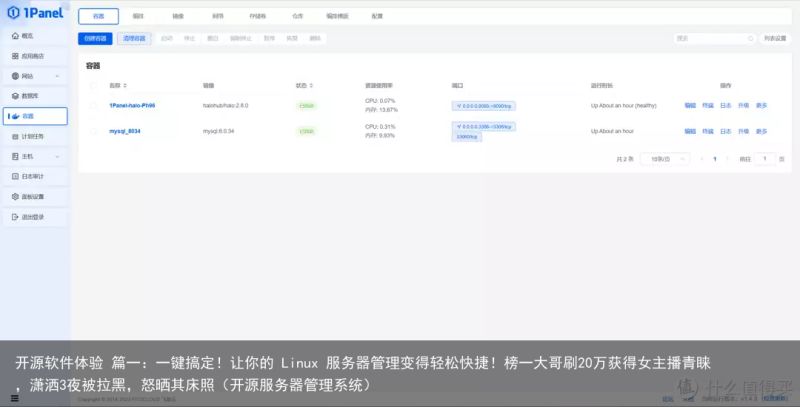This screenshot has width=800, height=407.
Task: Check the 1Panel-halo container row checkbox
Action: (93, 106)
